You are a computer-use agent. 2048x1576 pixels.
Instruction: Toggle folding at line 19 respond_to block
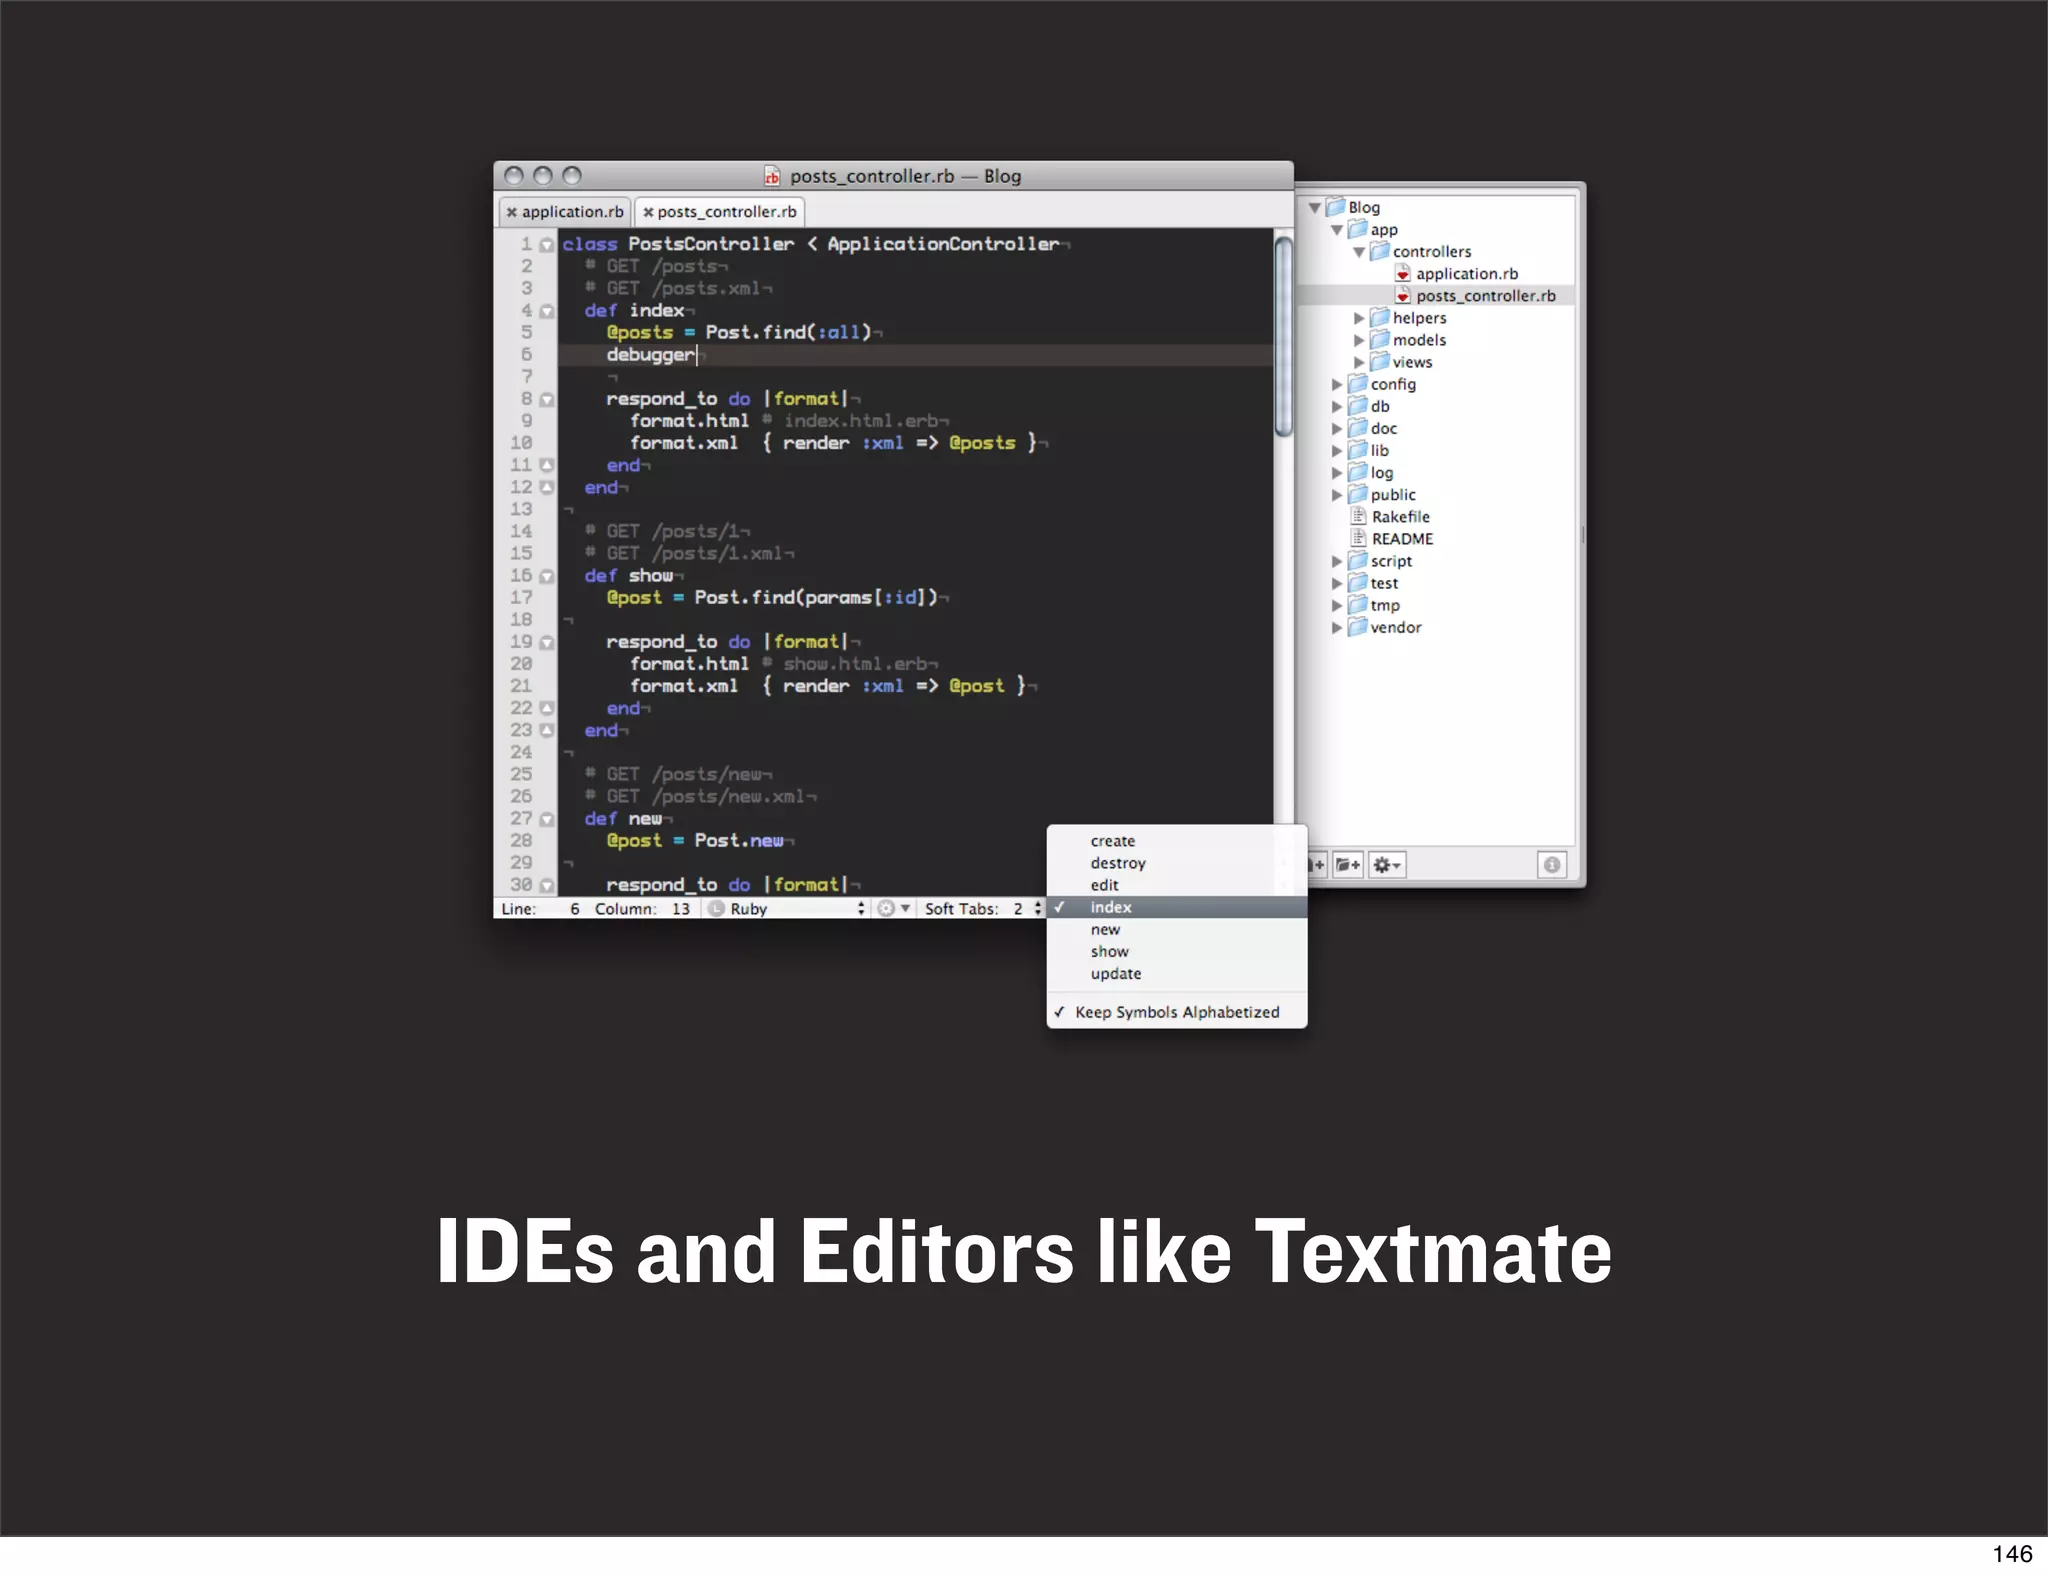pyautogui.click(x=546, y=642)
